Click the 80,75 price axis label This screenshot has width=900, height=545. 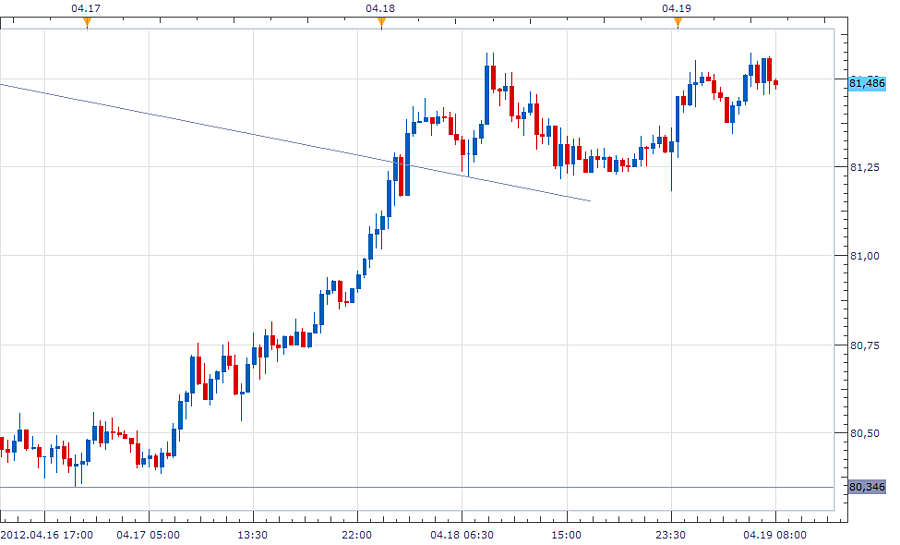(864, 345)
